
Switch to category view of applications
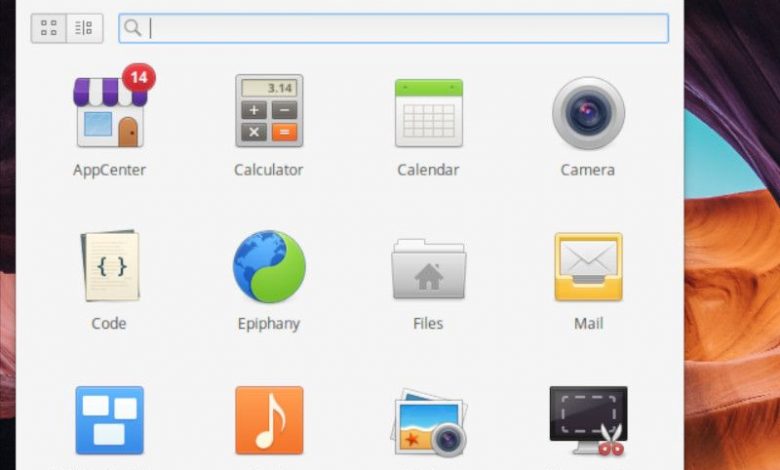(85, 28)
